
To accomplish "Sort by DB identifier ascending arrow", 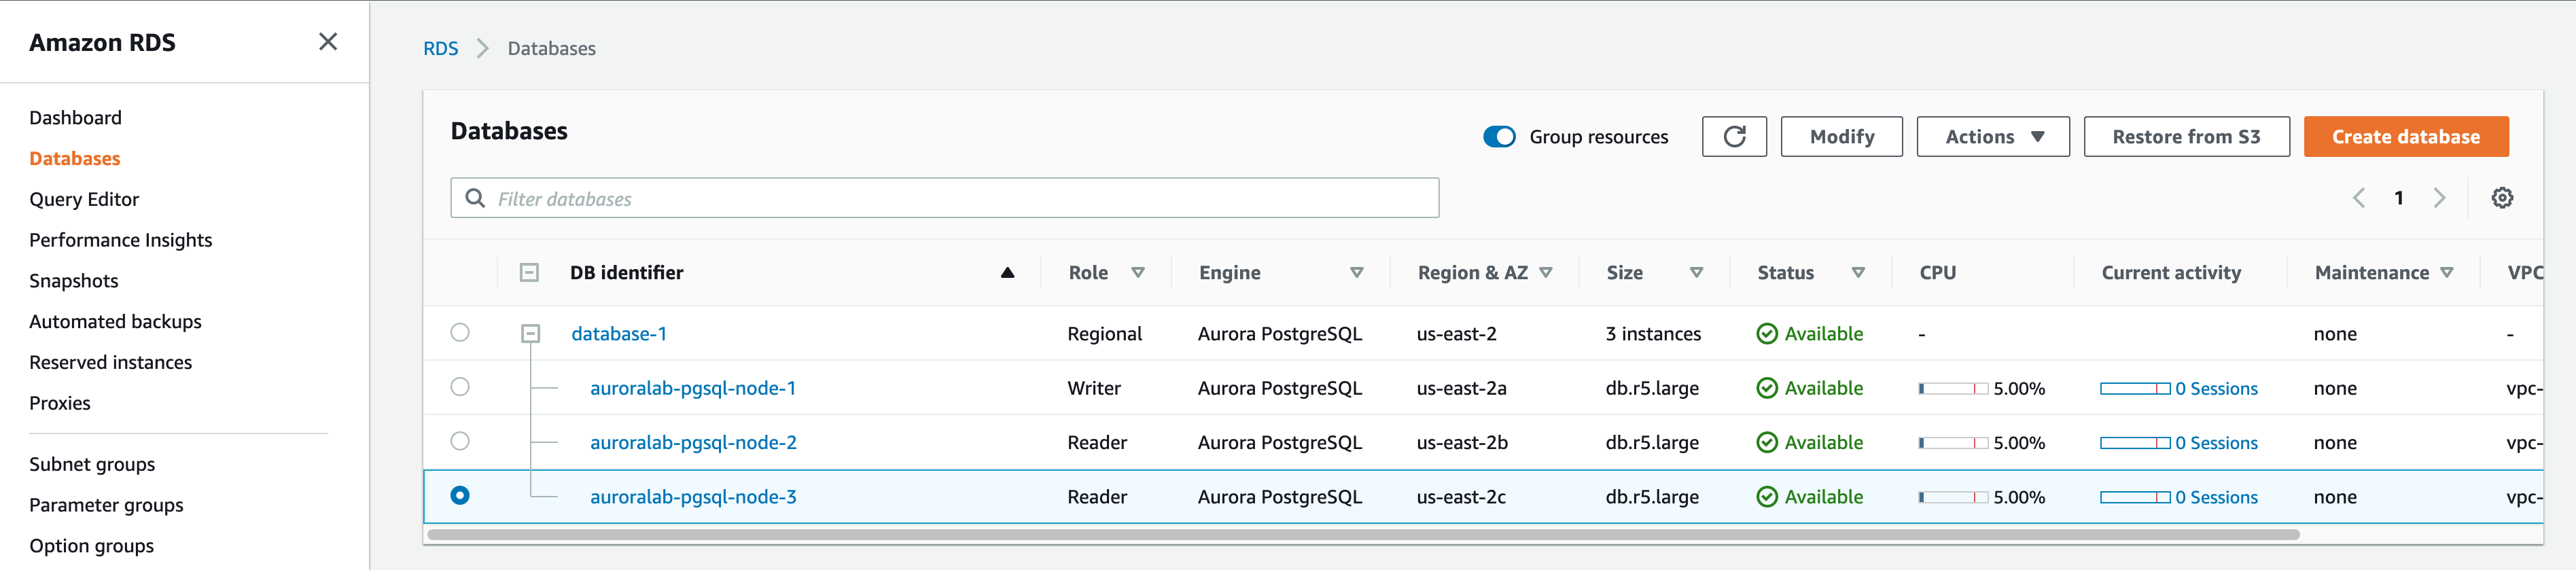I will [1007, 273].
